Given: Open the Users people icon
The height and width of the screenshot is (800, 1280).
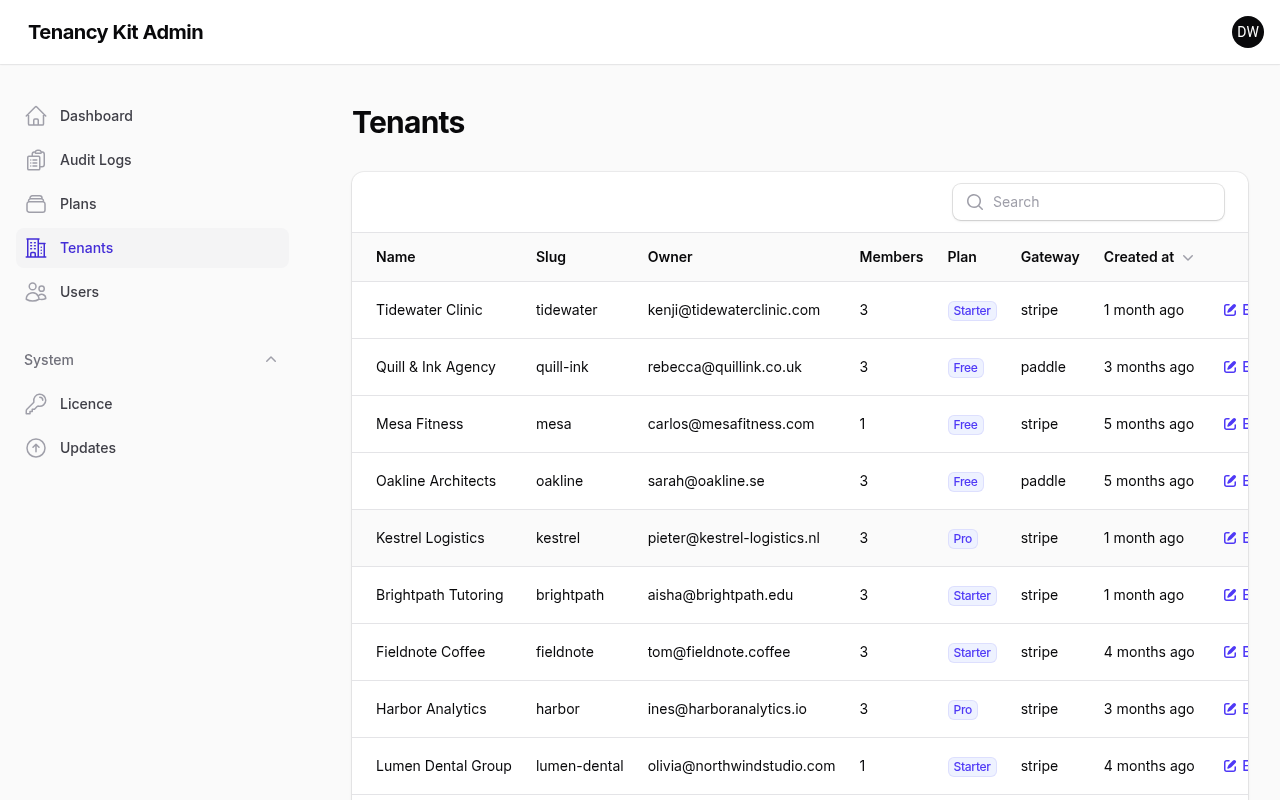Looking at the screenshot, I should tap(36, 292).
